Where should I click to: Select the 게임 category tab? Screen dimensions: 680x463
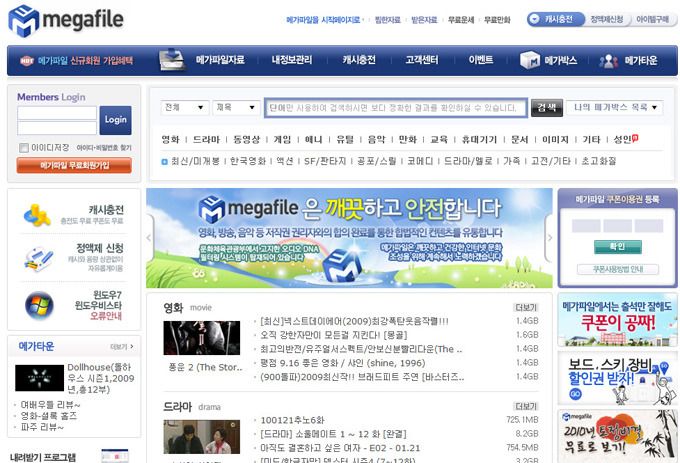(282, 140)
